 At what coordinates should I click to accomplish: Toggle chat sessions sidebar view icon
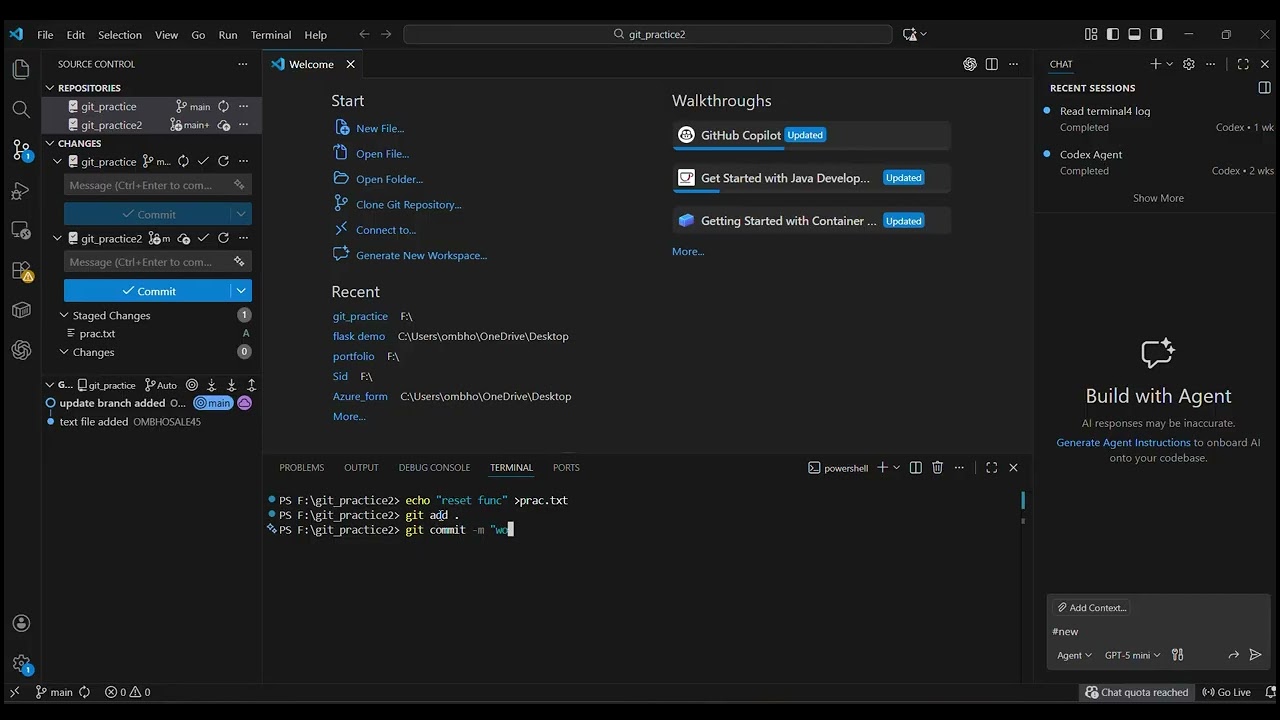(1264, 88)
